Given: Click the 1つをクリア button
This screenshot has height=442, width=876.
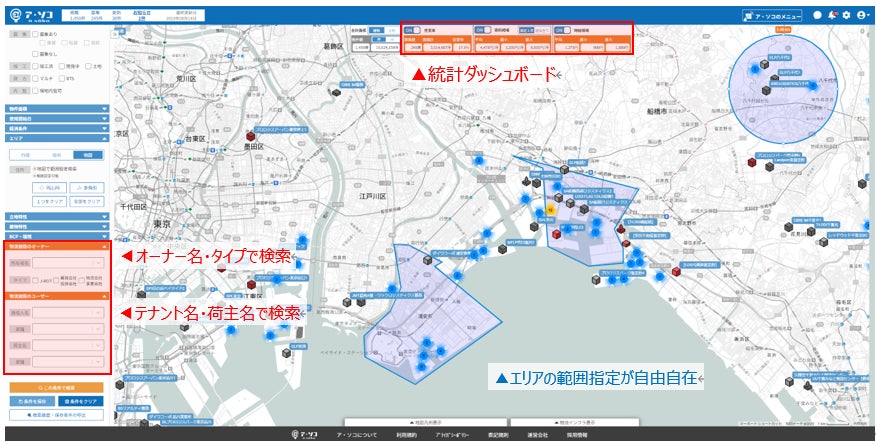Looking at the screenshot, I should click(50, 201).
